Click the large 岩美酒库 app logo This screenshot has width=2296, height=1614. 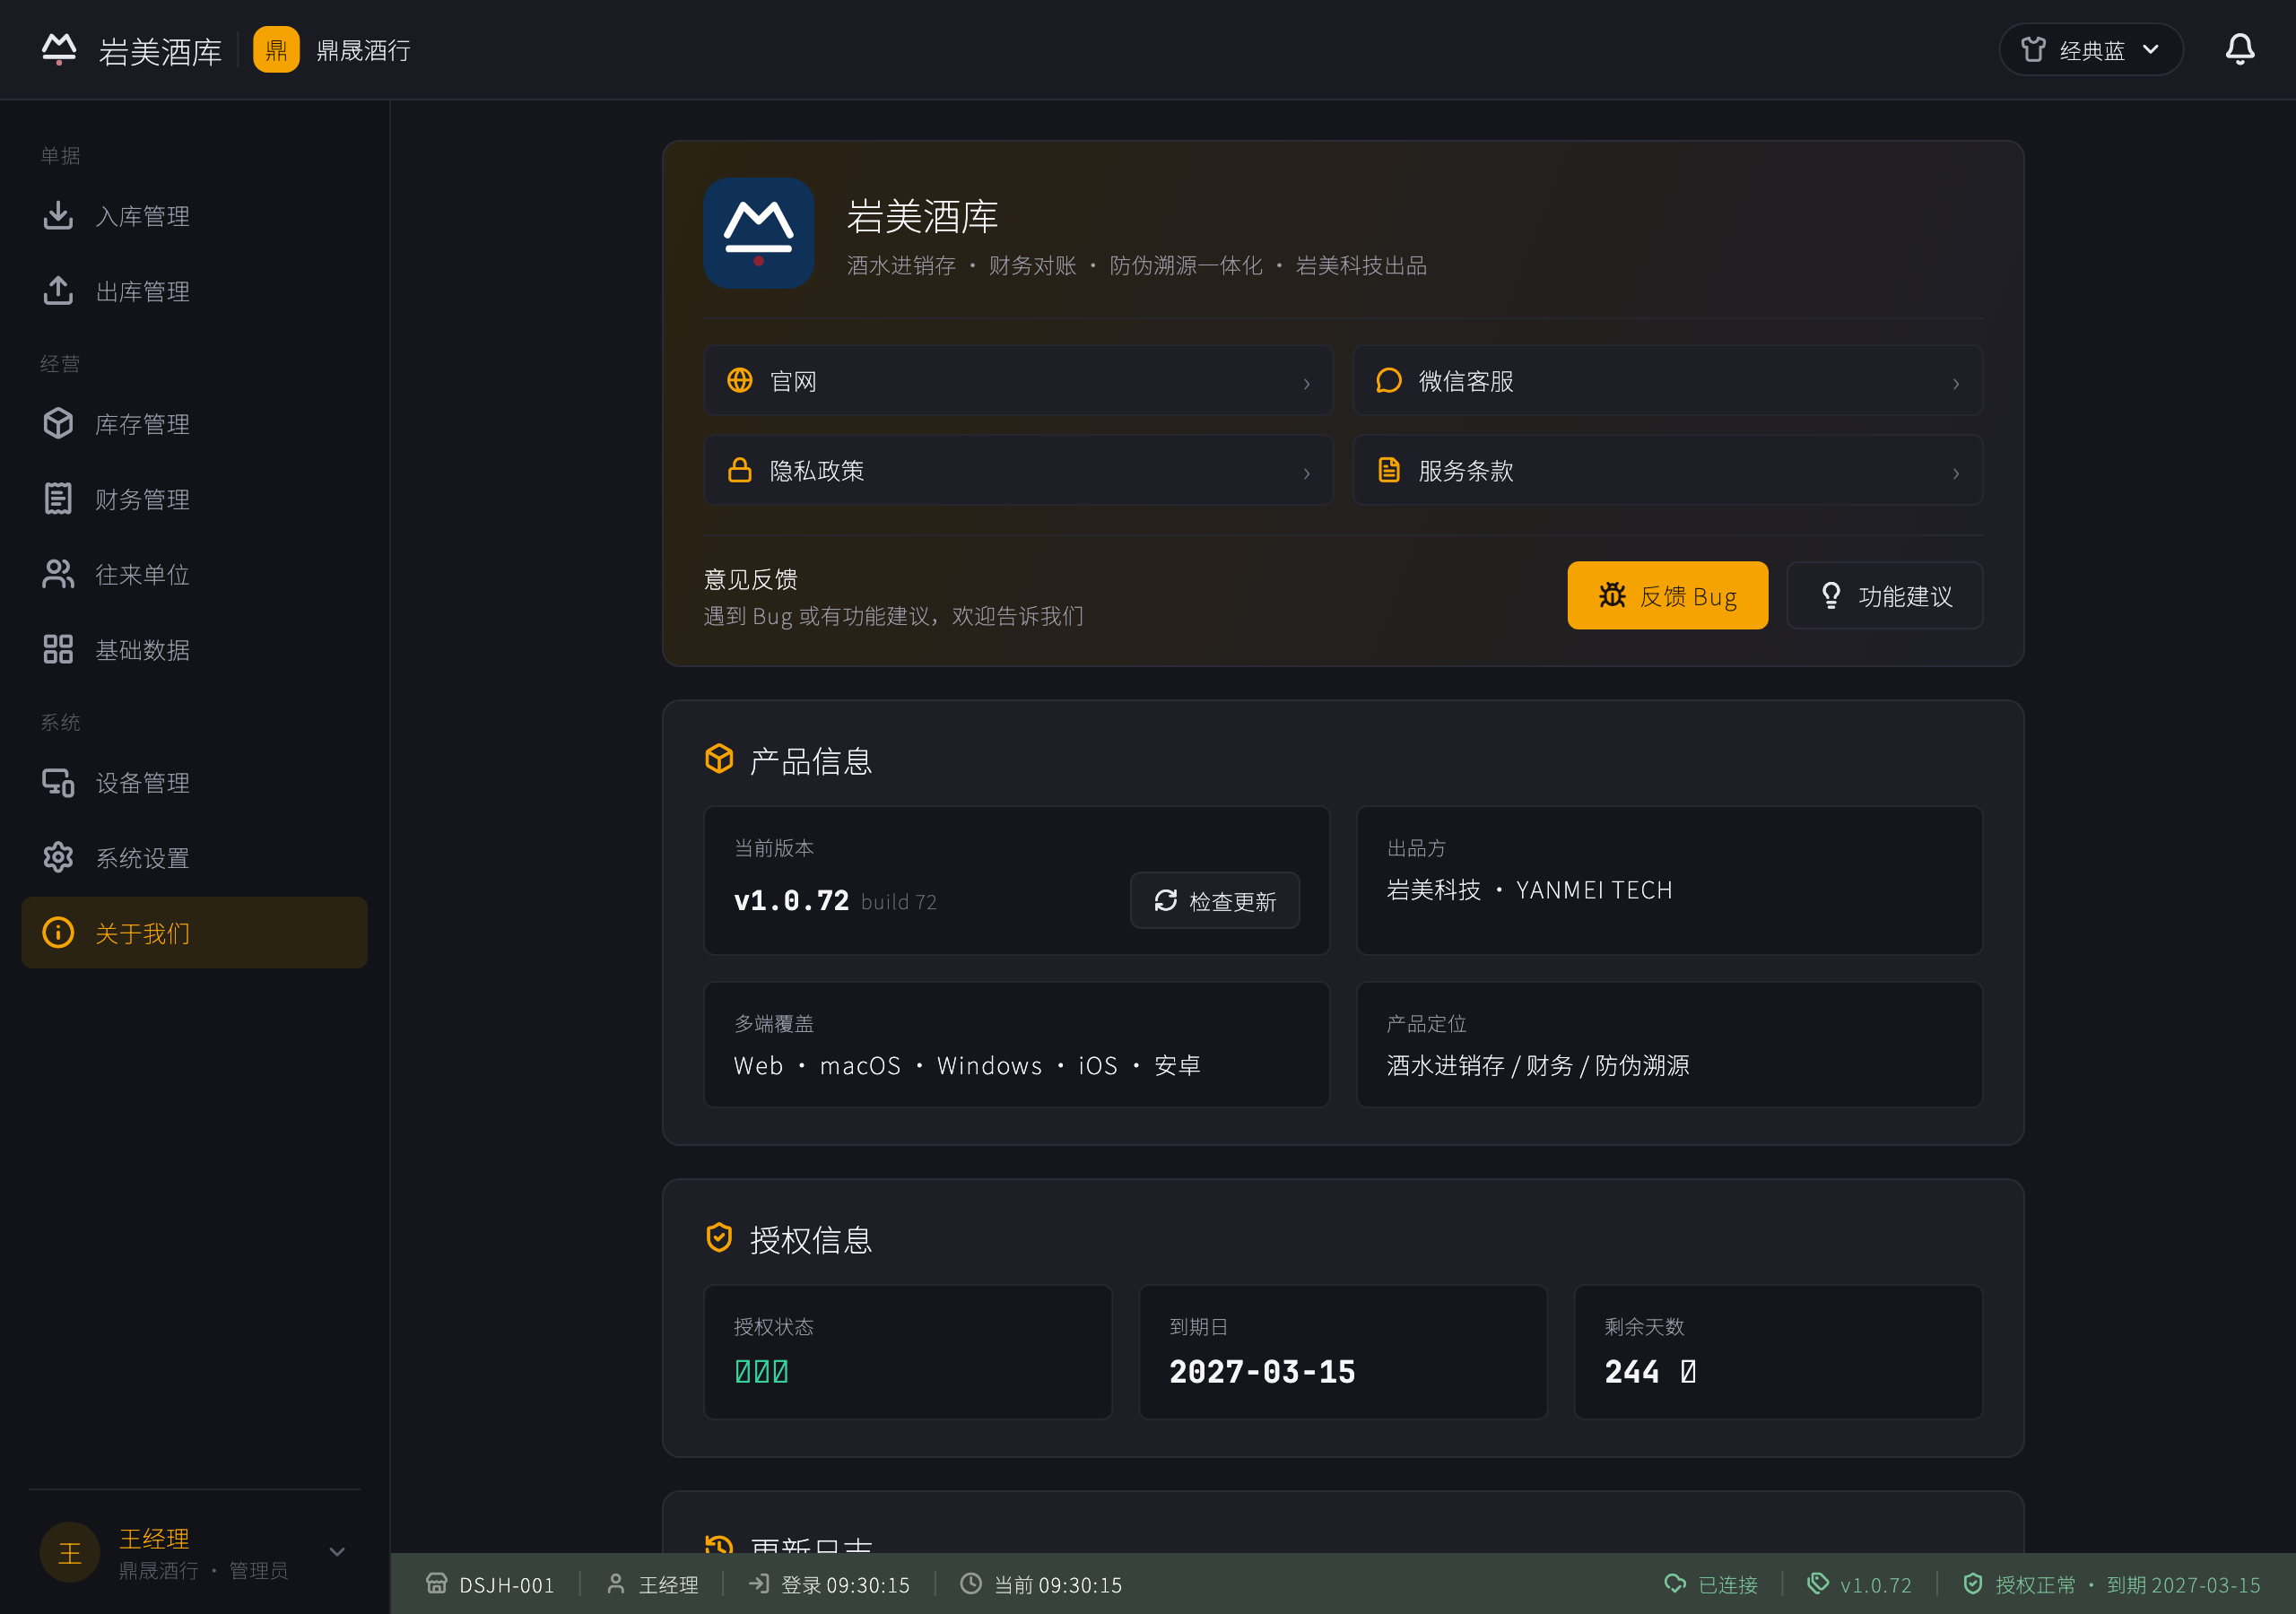[x=758, y=234]
